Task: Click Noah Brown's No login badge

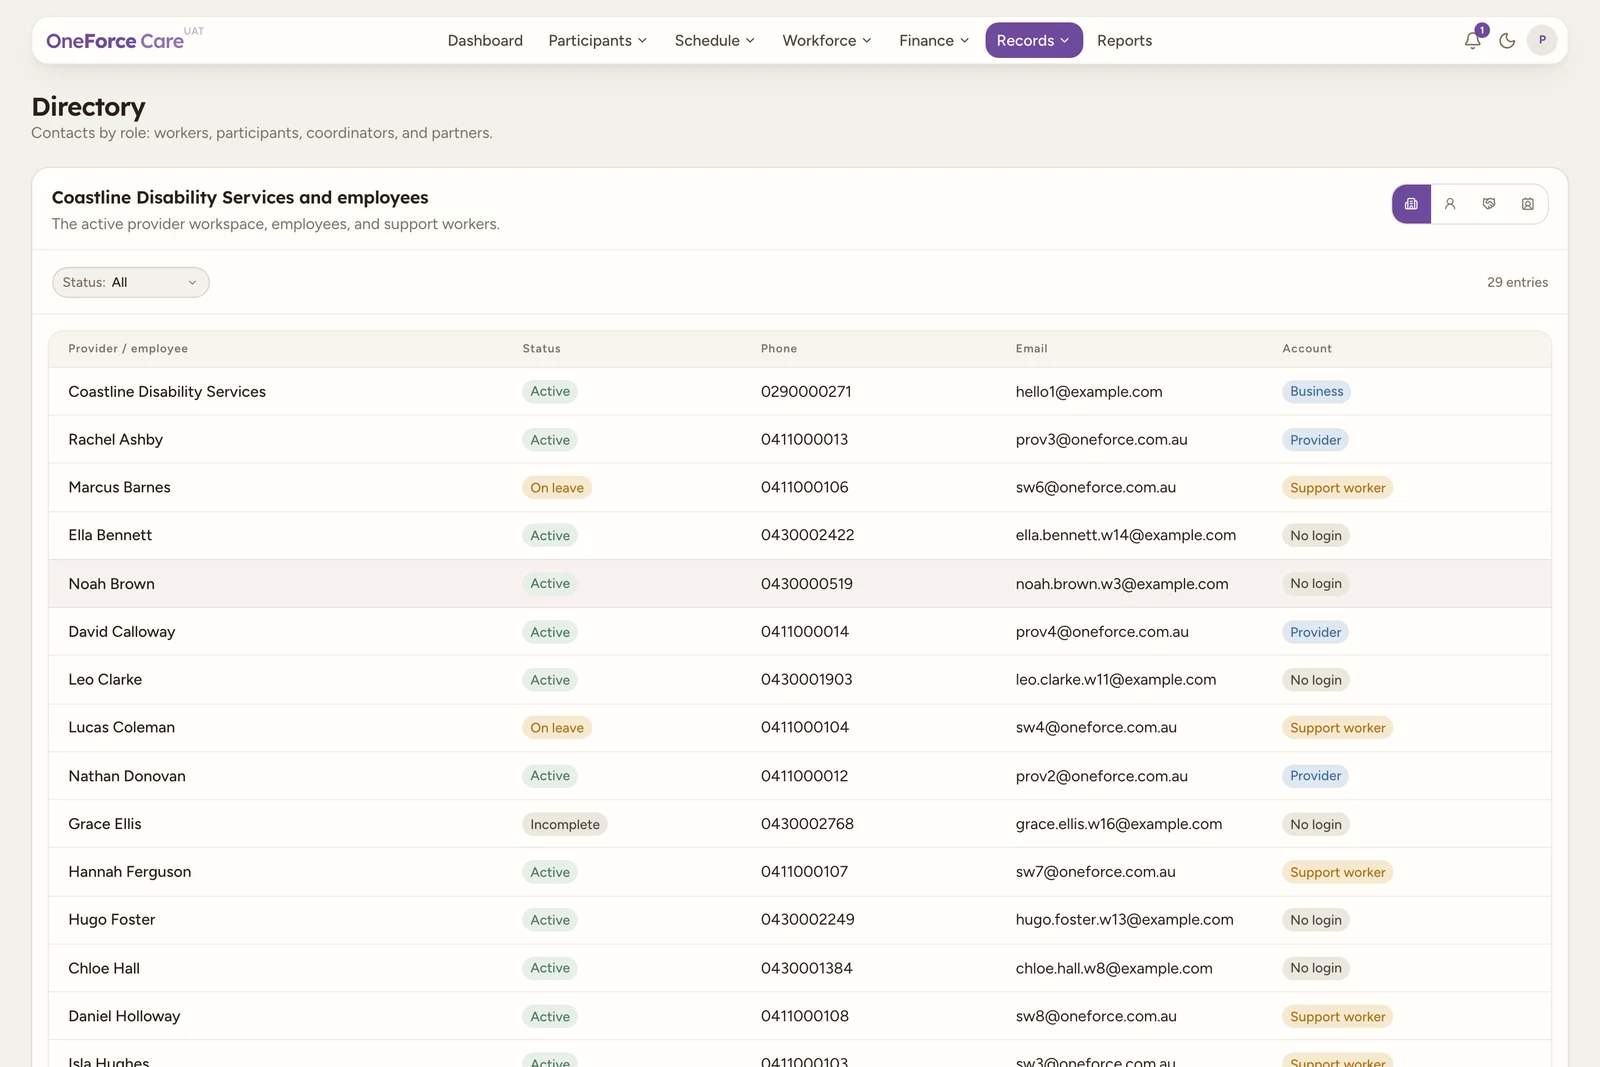Action: click(1315, 584)
